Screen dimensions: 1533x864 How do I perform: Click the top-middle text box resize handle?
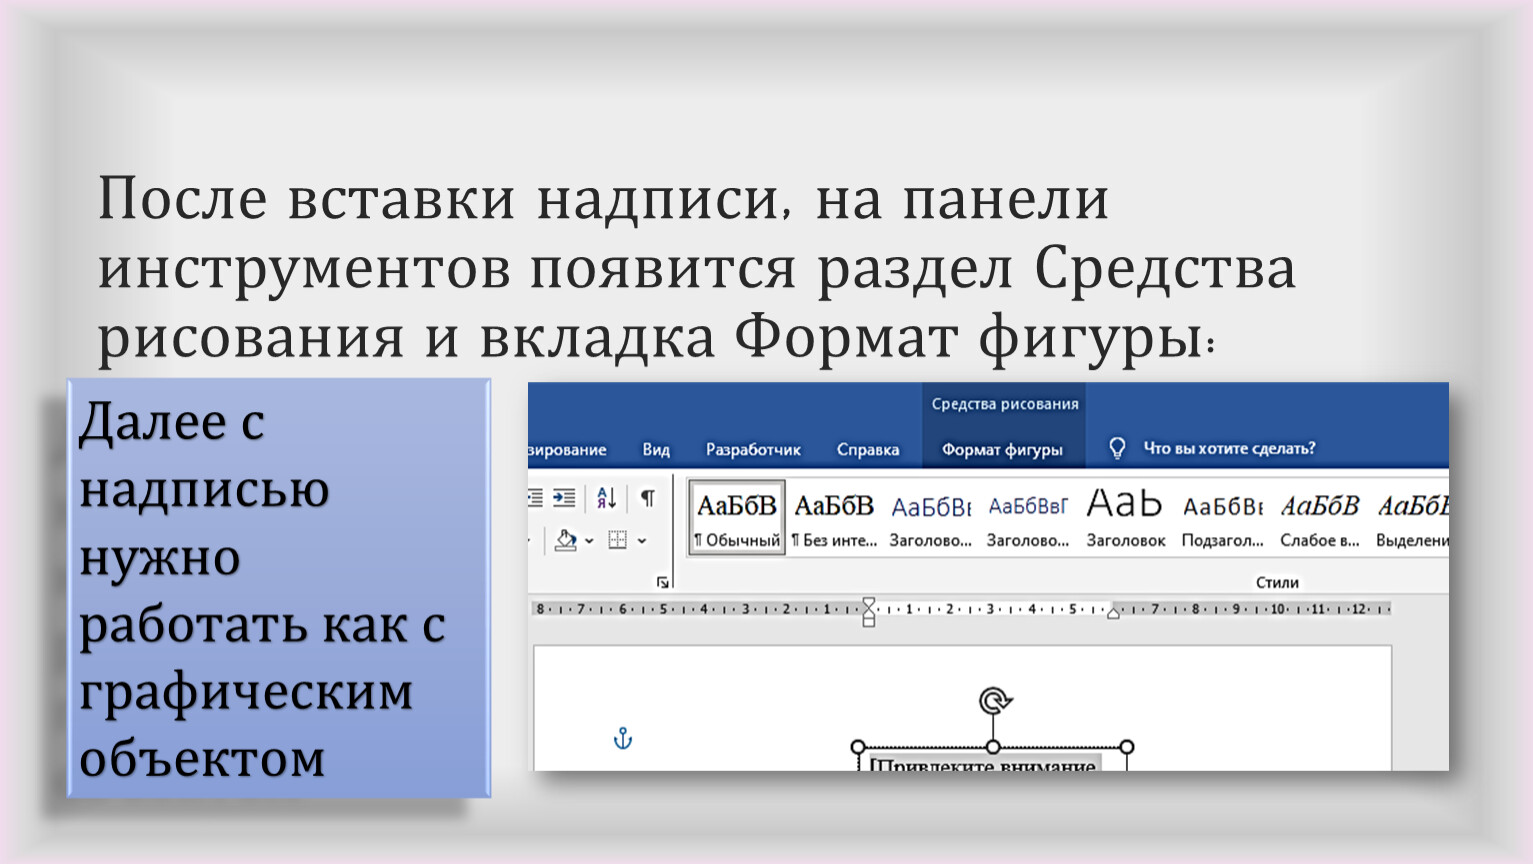(x=993, y=747)
